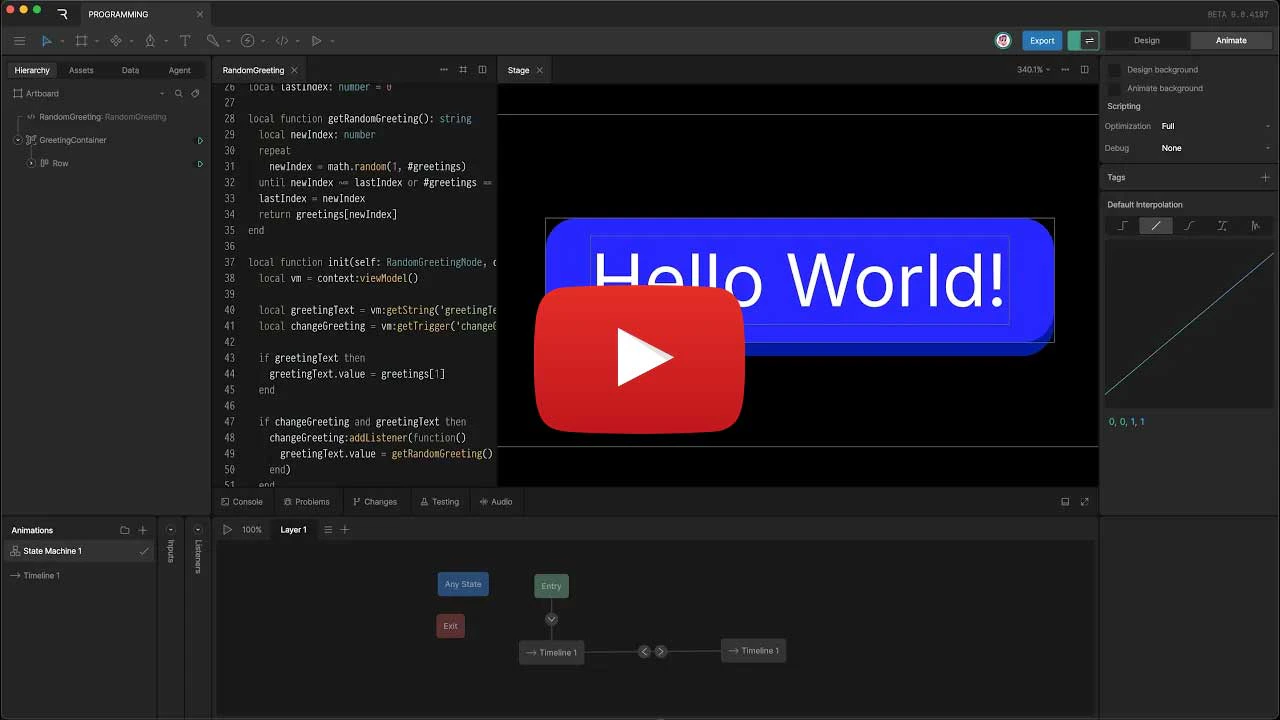Image resolution: width=1280 pixels, height=720 pixels.
Task: Open the hamburger main menu
Action: pos(19,41)
